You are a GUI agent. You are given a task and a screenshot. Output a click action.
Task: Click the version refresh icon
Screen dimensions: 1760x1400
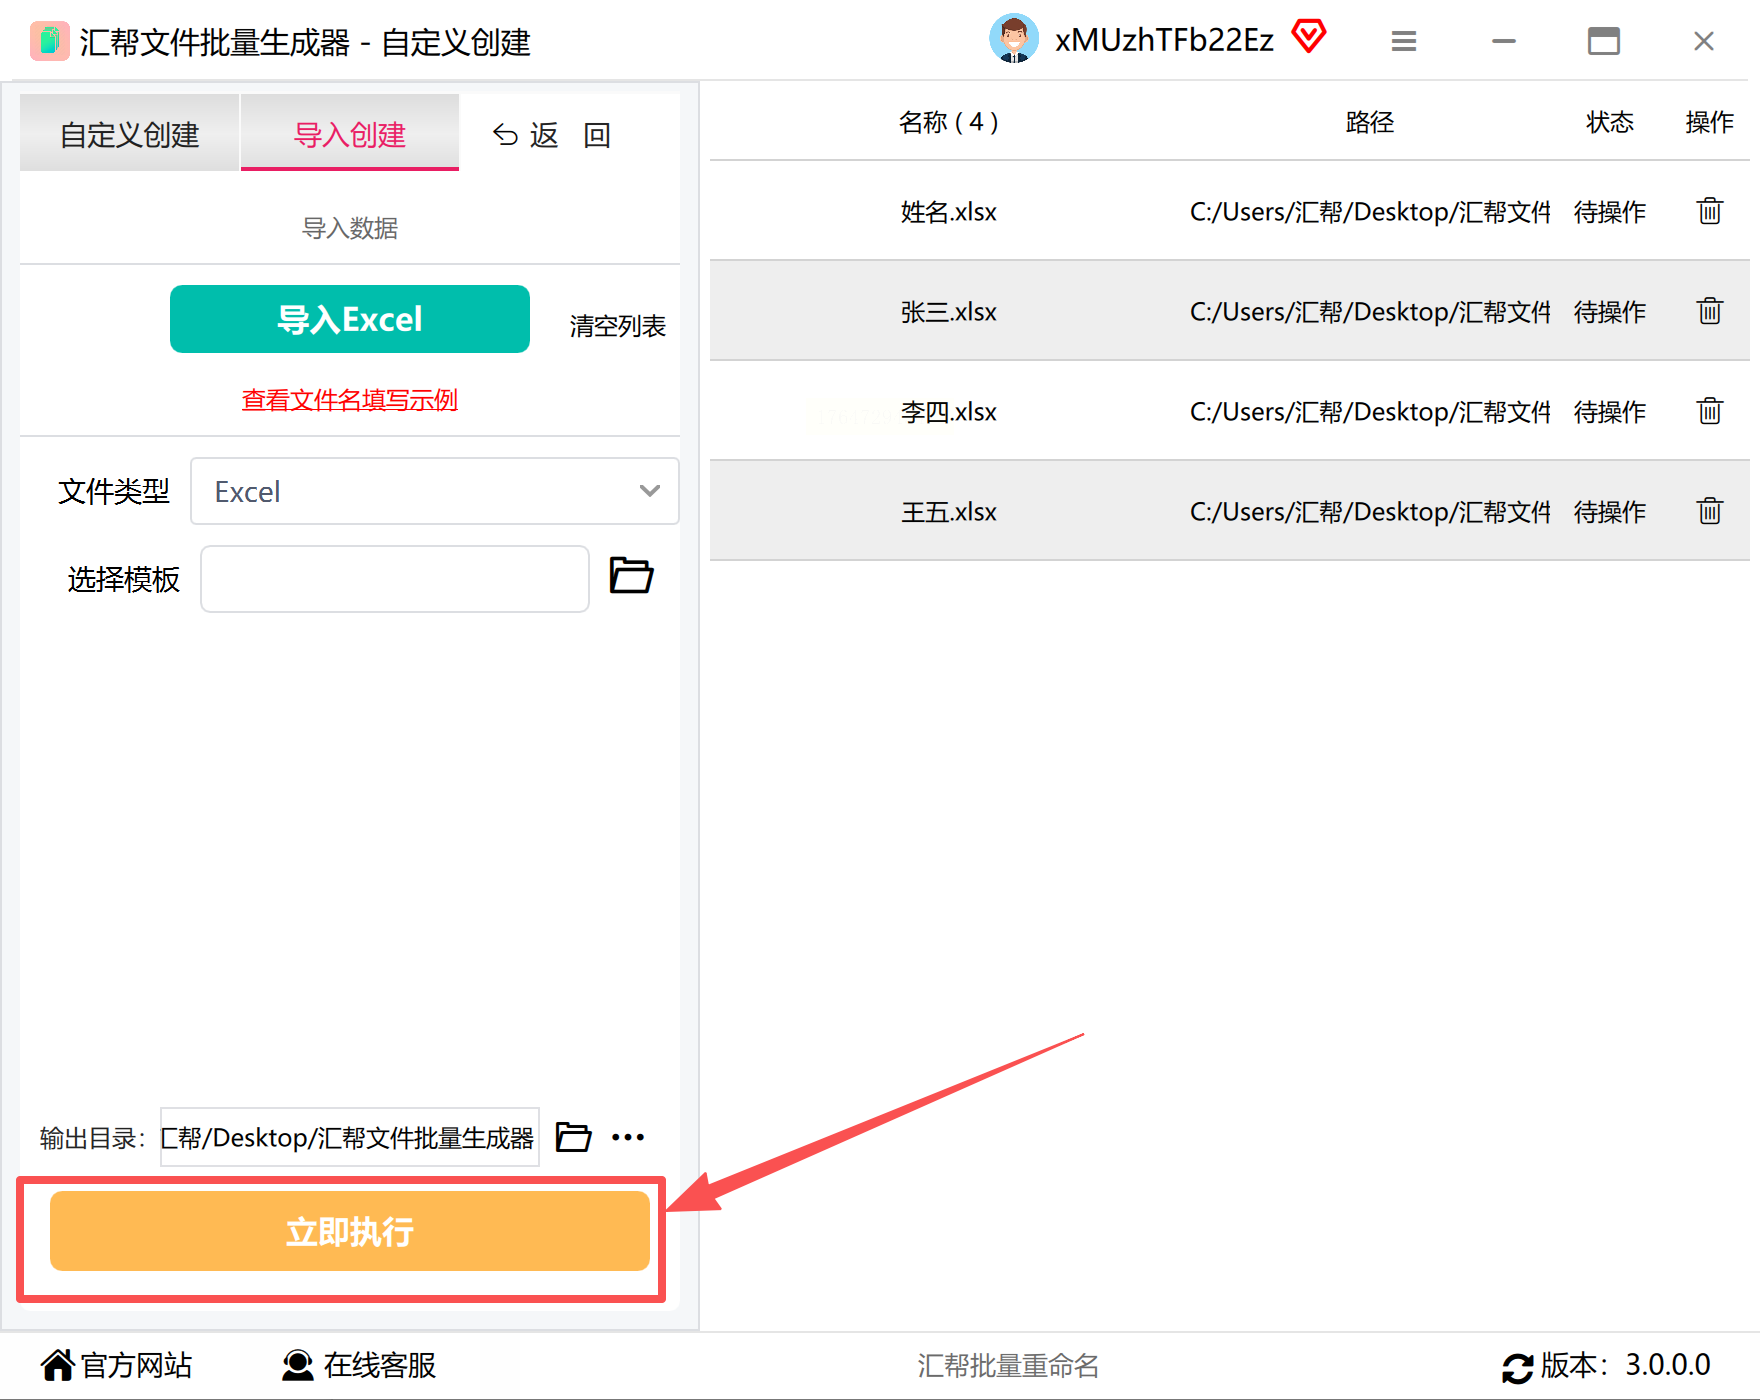(1518, 1367)
